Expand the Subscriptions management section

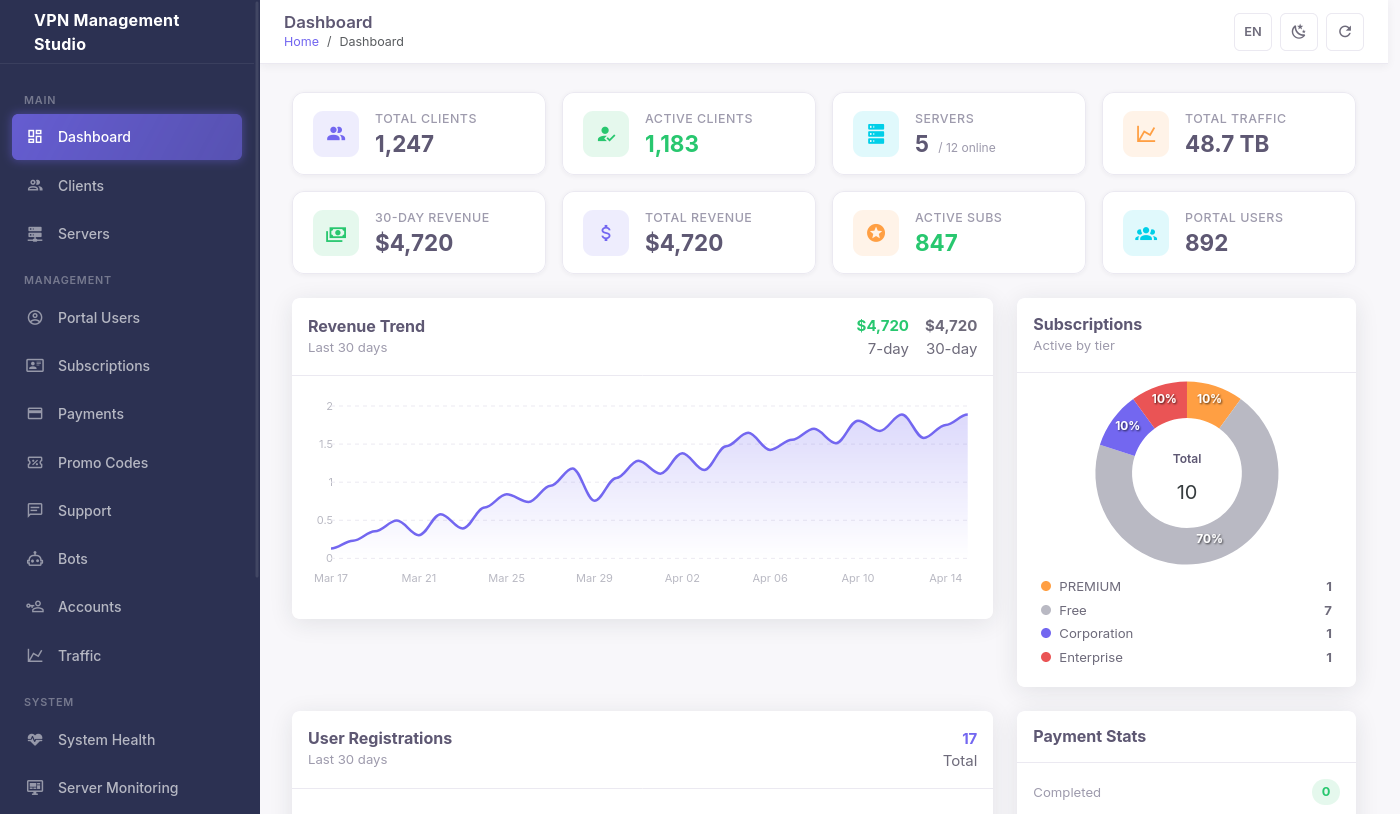(x=102, y=365)
